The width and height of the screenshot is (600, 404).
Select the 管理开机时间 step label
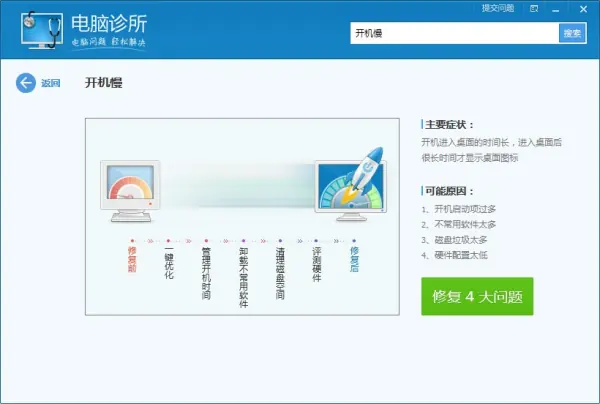click(x=206, y=273)
